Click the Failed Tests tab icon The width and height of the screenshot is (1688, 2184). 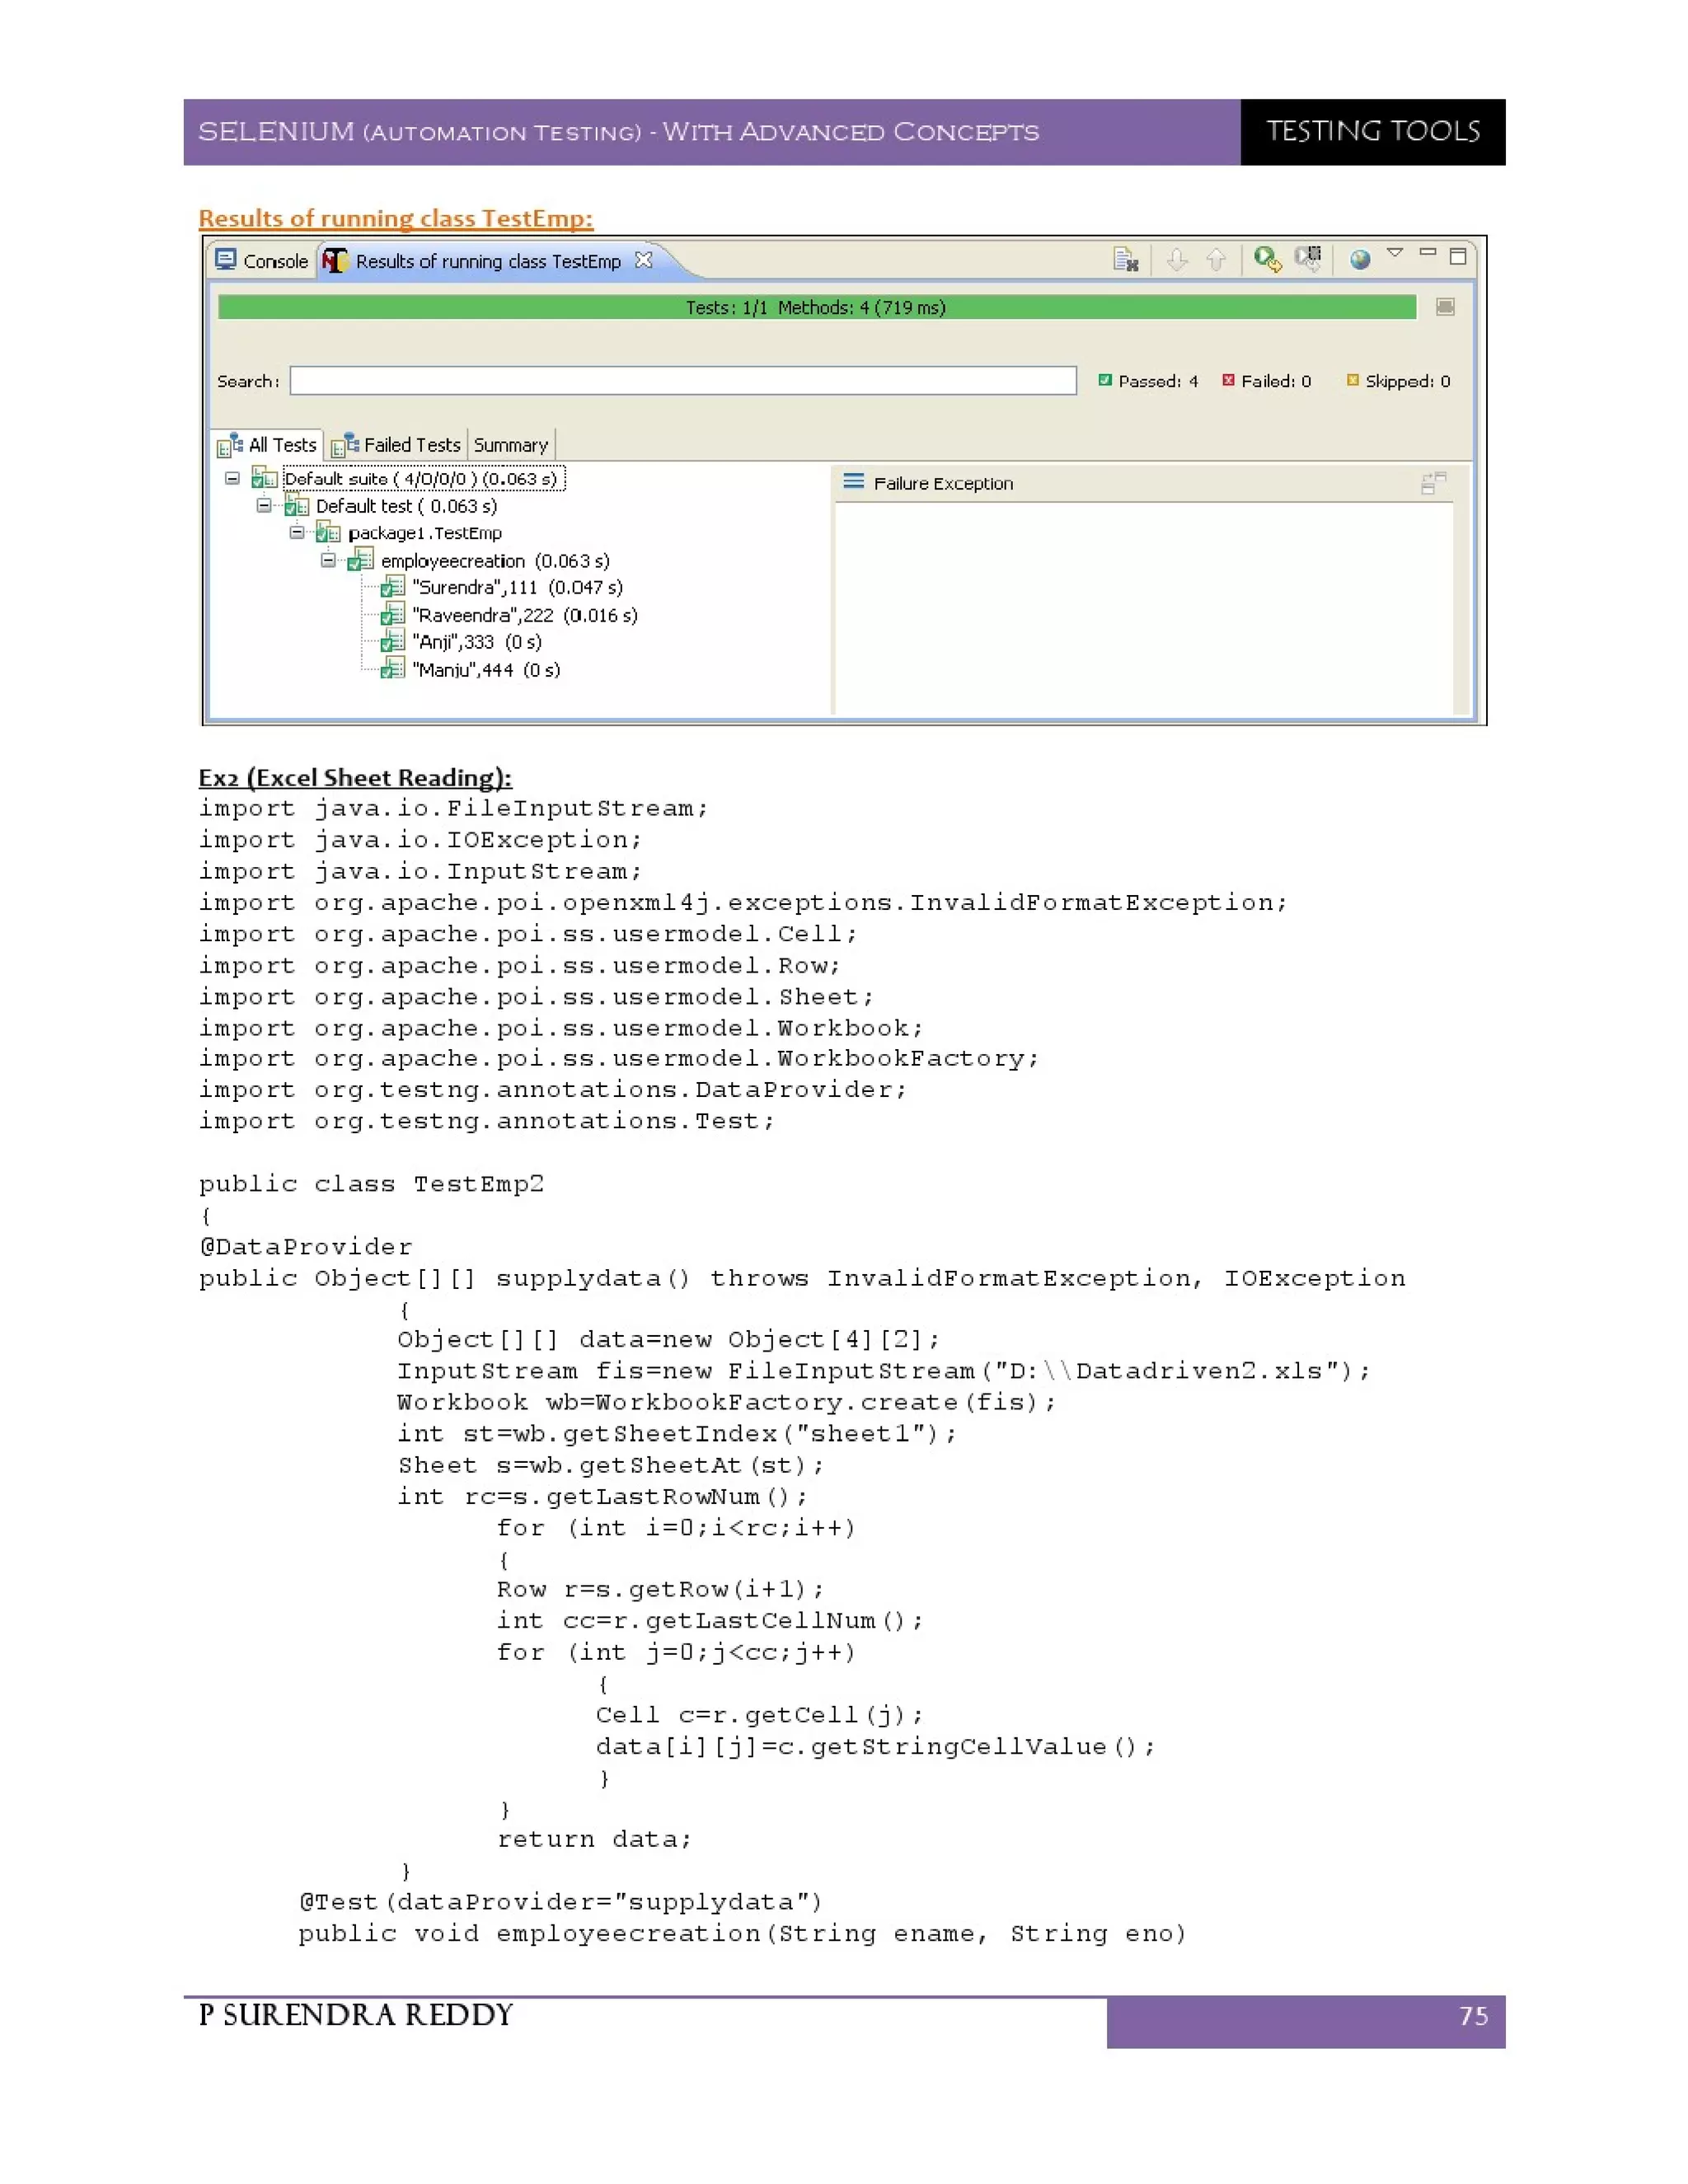[x=345, y=445]
